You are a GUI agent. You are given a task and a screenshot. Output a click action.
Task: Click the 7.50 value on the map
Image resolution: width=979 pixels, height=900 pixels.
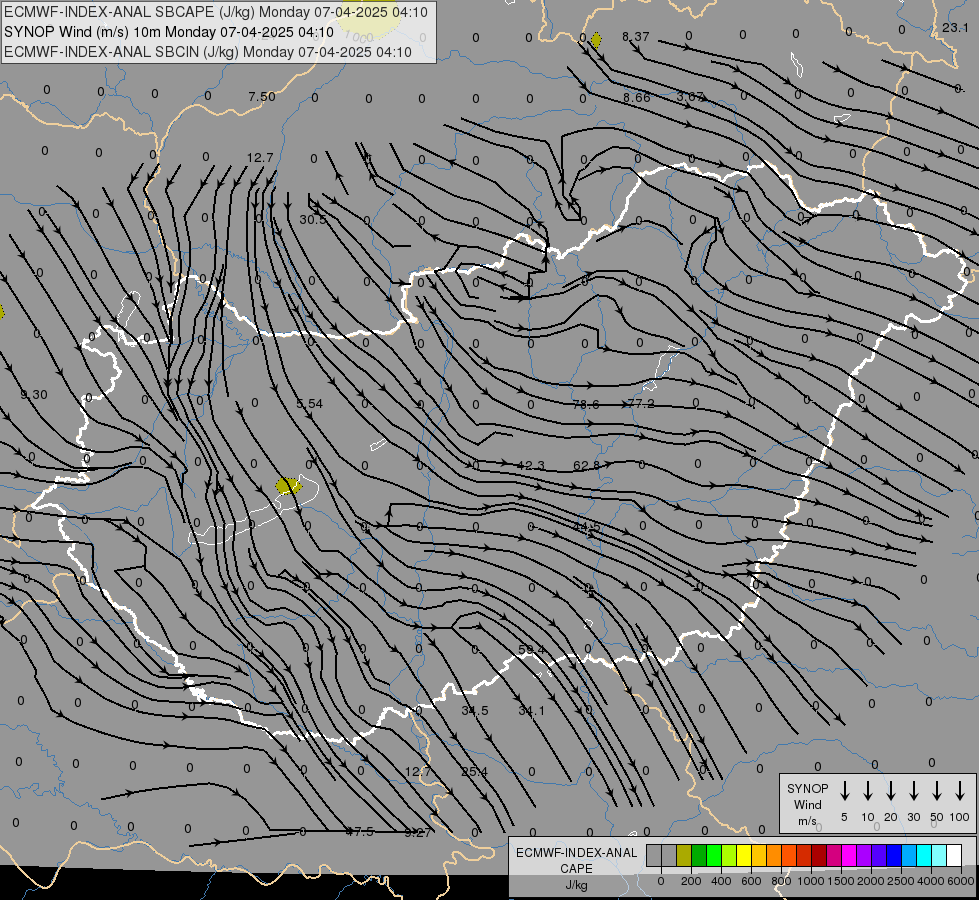[262, 96]
